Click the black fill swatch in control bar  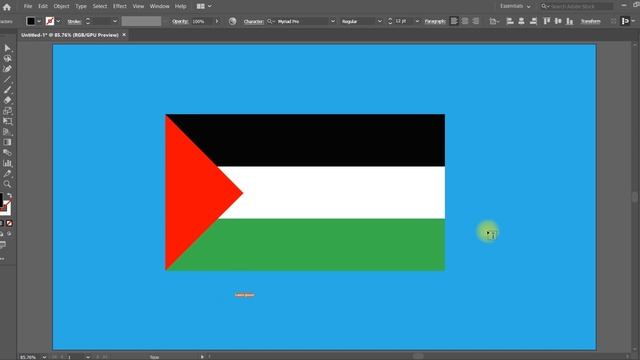point(31,21)
